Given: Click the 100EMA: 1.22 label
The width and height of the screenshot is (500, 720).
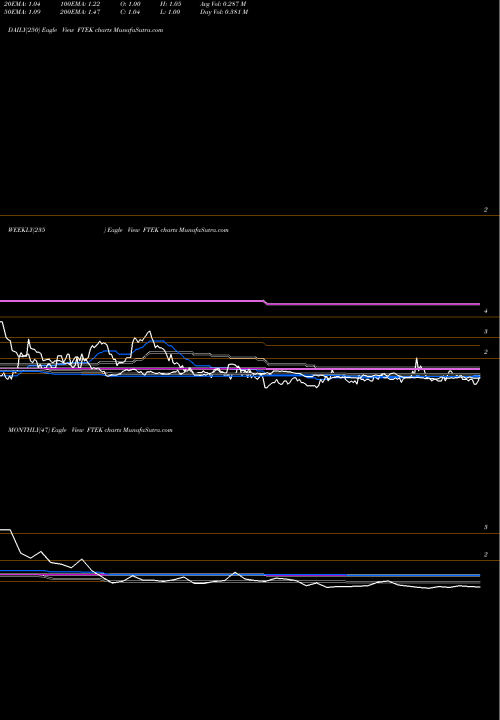Looking at the screenshot, I should [x=80, y=4].
